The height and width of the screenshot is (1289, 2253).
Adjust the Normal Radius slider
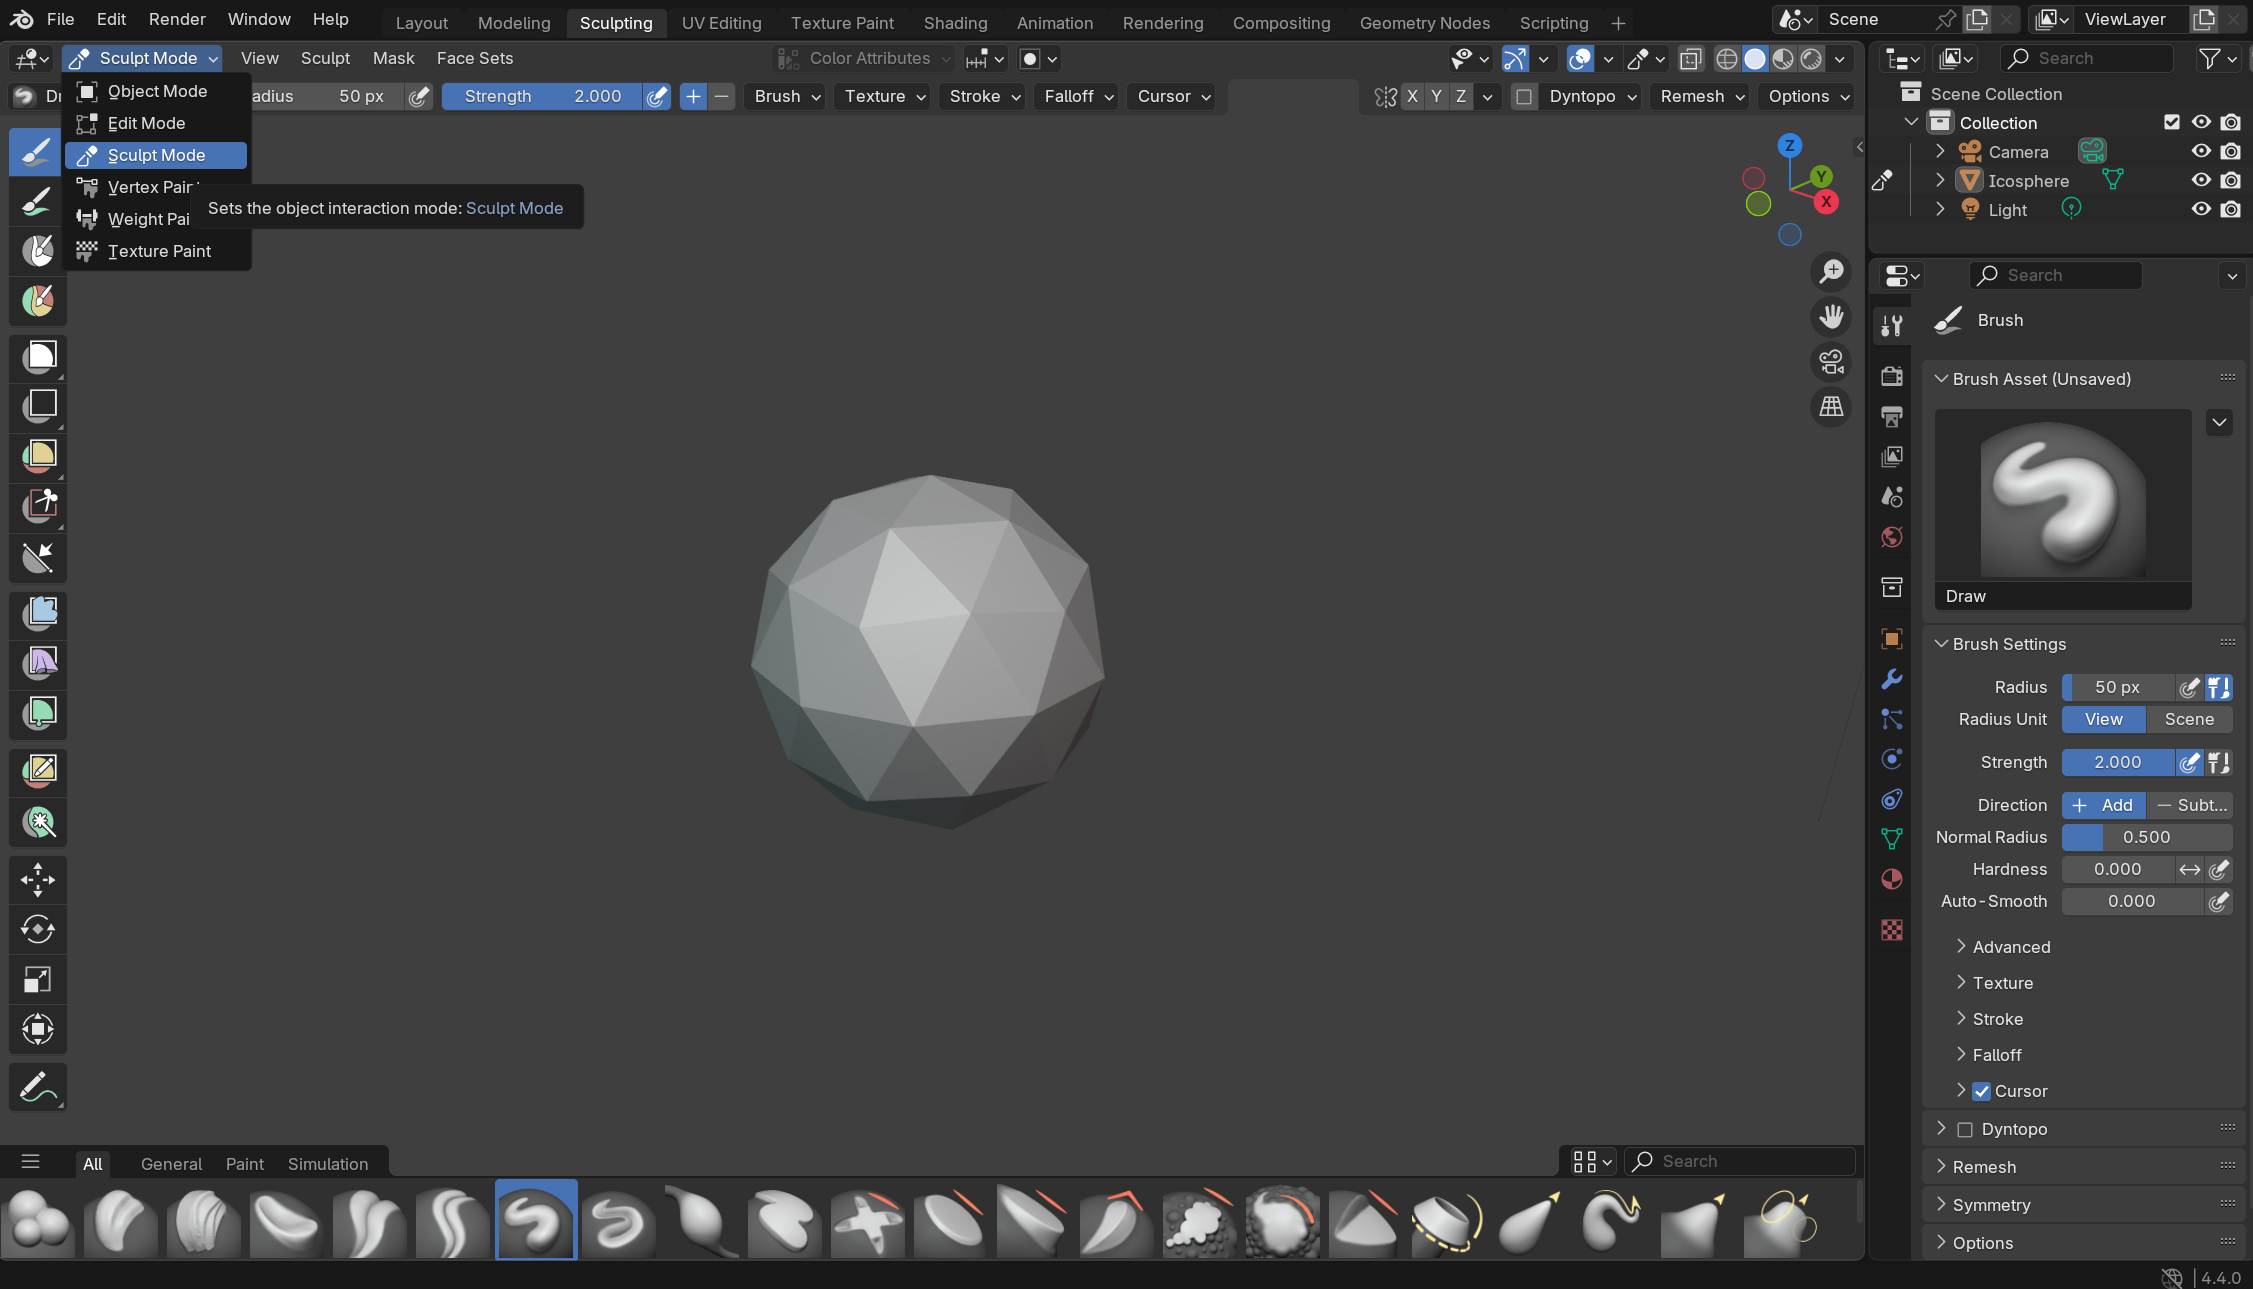coord(2147,837)
